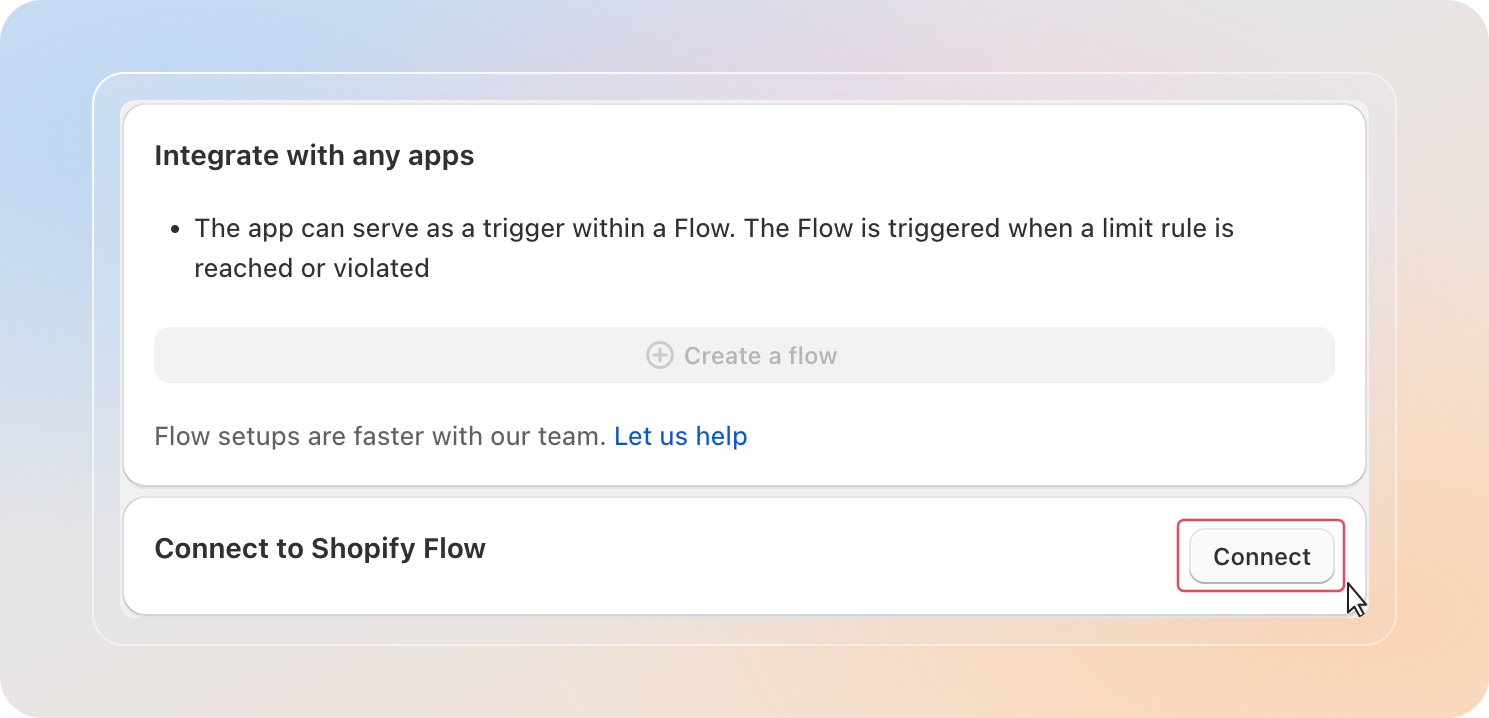Image resolution: width=1489 pixels, height=718 pixels.
Task: Click the text 'Flow setups are faster with our team.'
Action: click(x=381, y=436)
